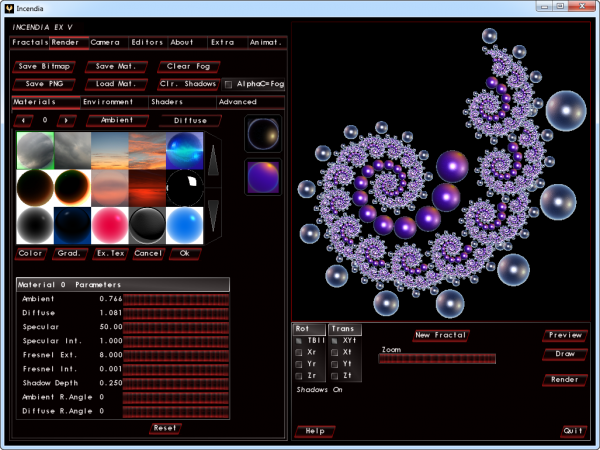Viewport: 600px width, 450px height.
Task: Pick the pink sphere material thumbnail
Action: pos(110,226)
